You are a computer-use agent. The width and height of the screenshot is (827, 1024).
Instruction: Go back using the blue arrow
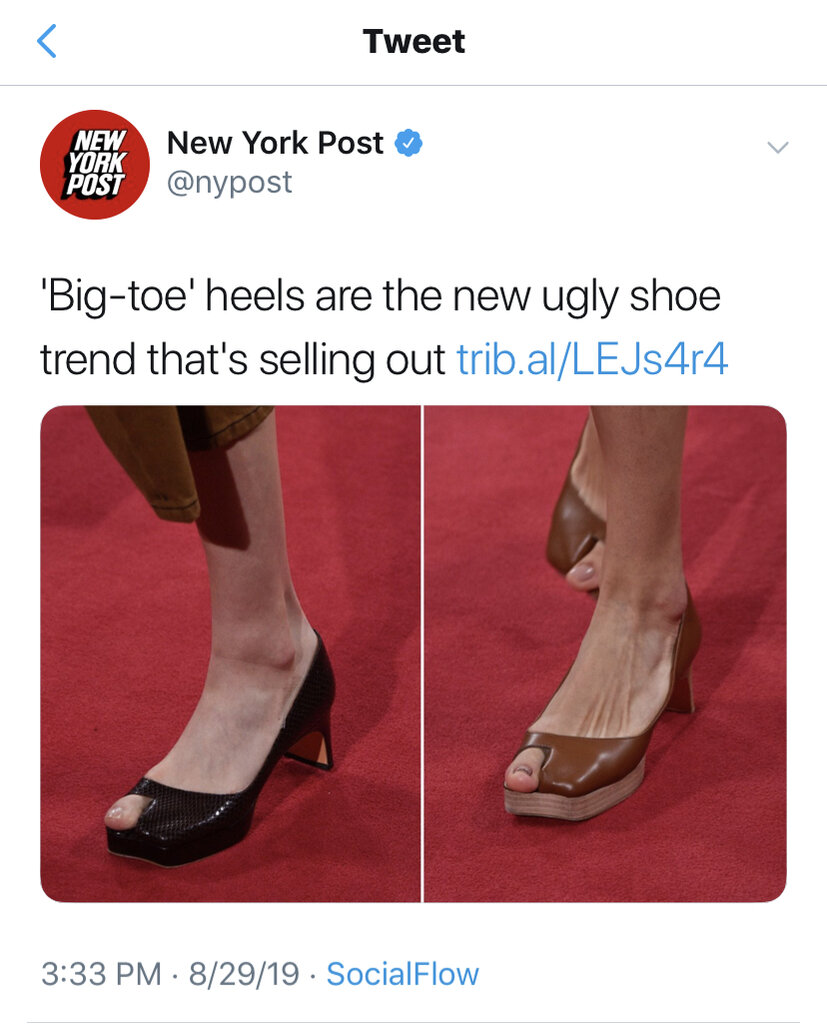pyautogui.click(x=46, y=41)
